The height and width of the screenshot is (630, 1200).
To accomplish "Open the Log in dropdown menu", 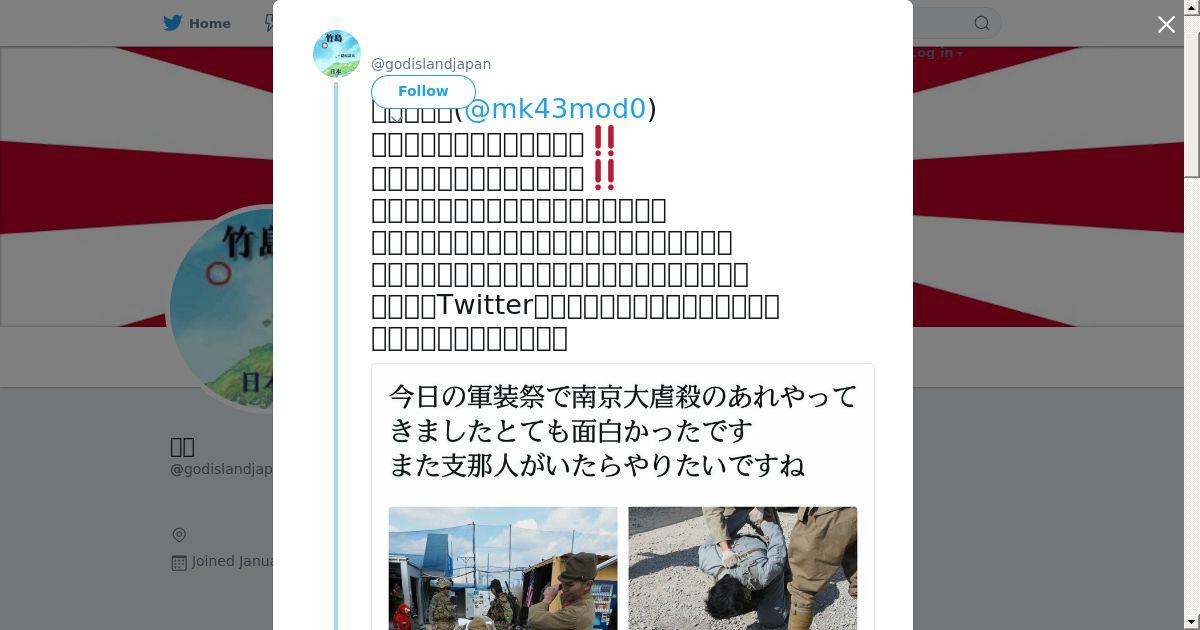I will point(938,53).
